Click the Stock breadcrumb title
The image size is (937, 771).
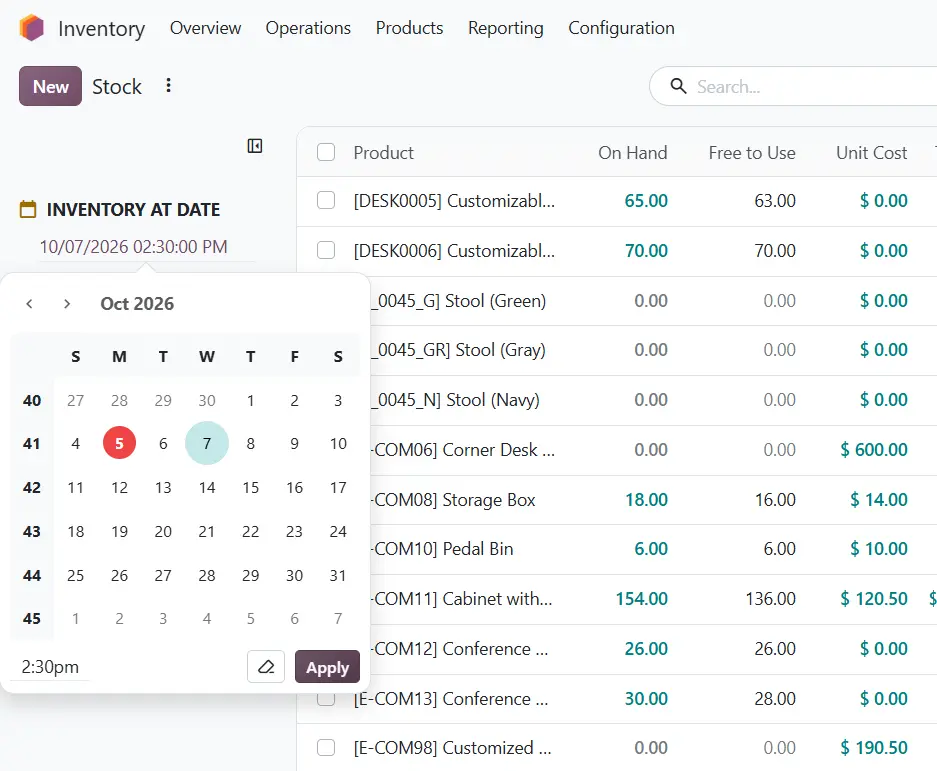coord(117,87)
